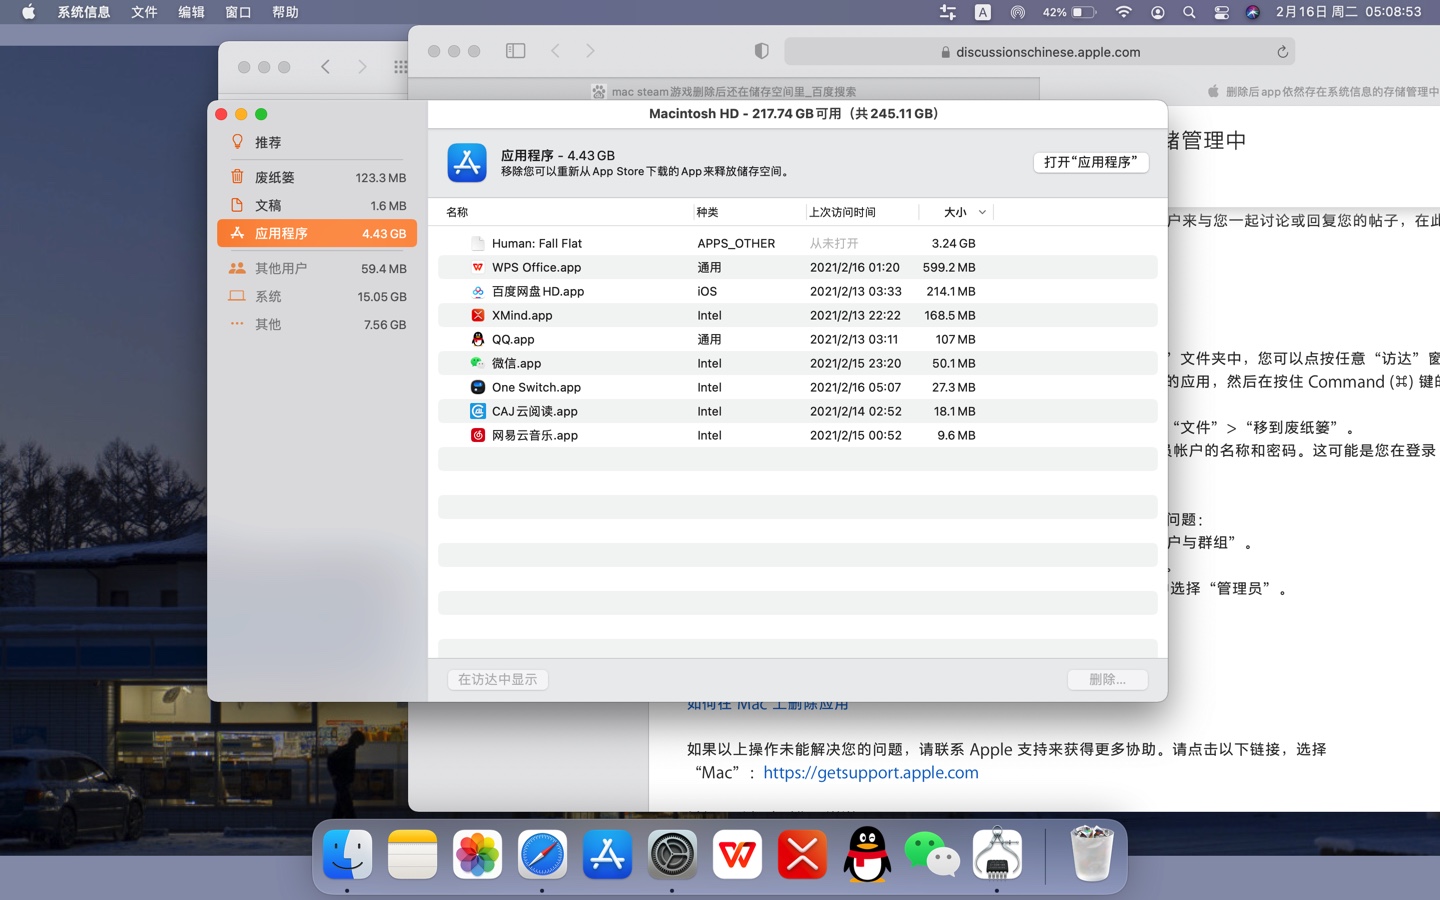Image resolution: width=1440 pixels, height=900 pixels.
Task: Sort list by 大小 column chevron
Action: pyautogui.click(x=982, y=212)
